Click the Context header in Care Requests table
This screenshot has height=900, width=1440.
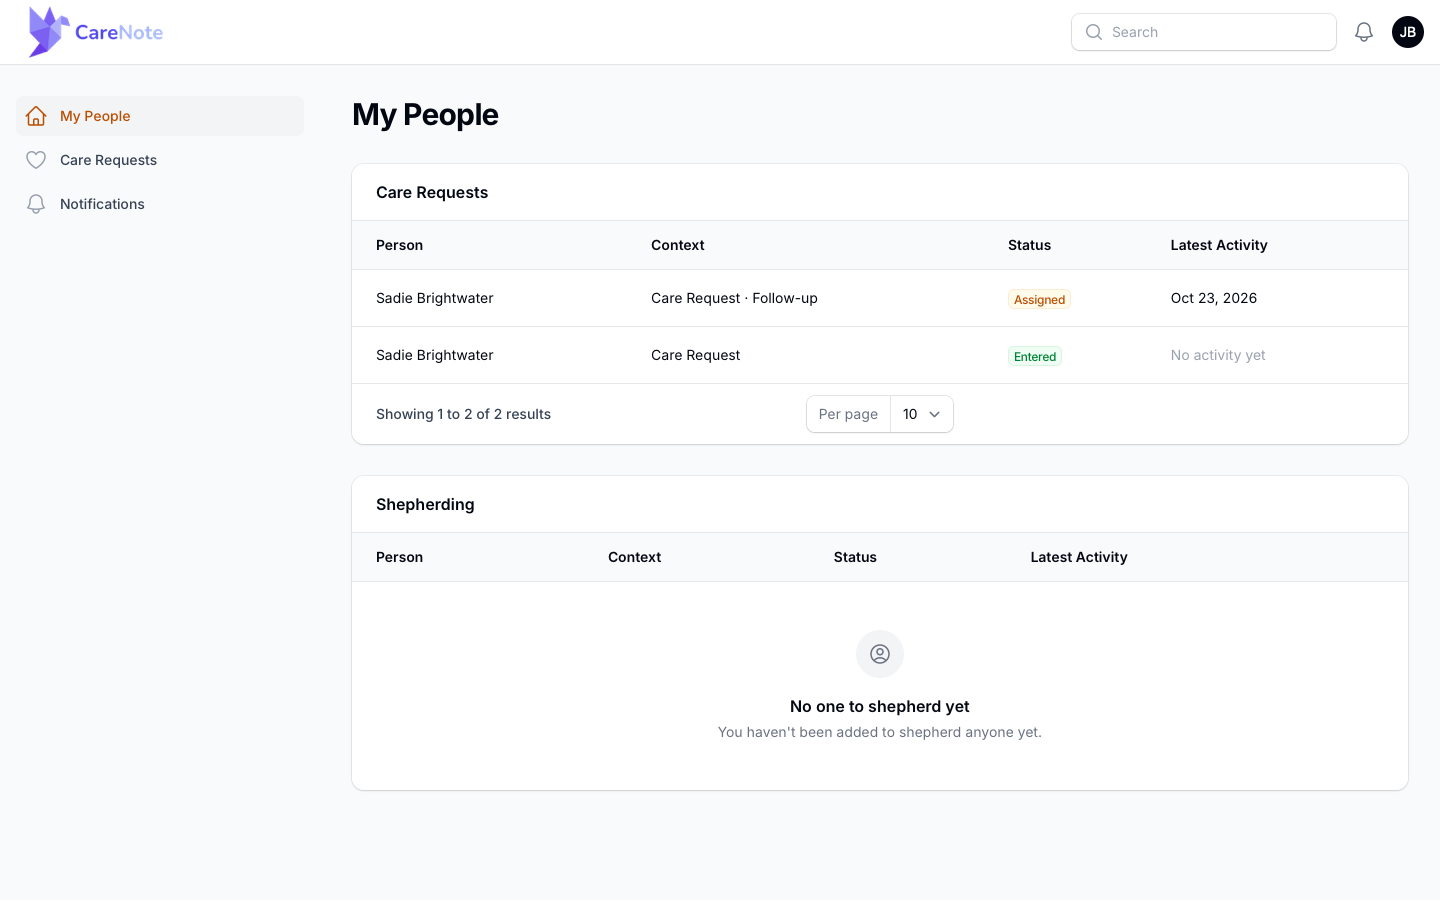[678, 245]
